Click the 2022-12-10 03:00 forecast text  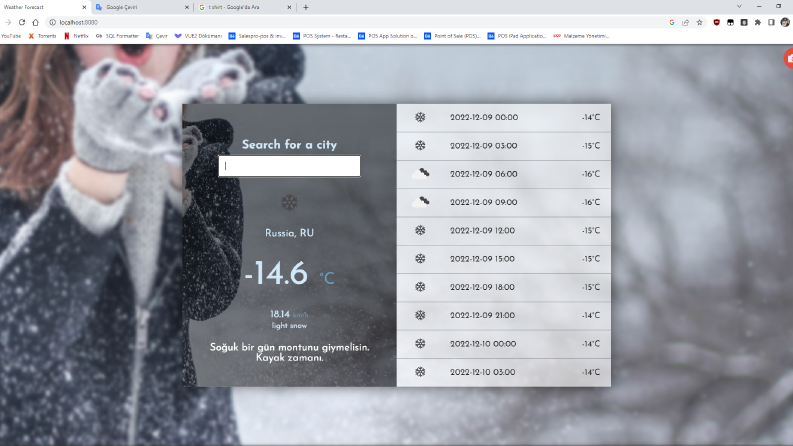pos(482,372)
